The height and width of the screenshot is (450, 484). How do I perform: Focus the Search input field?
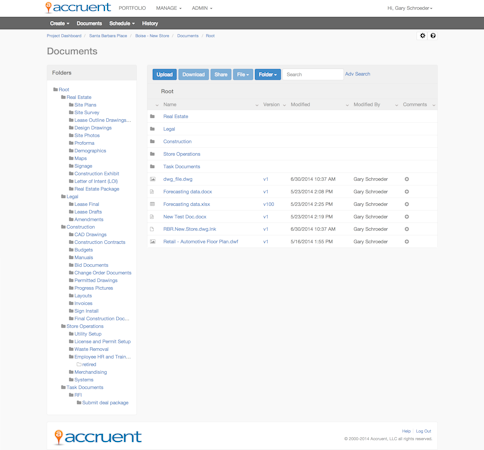point(313,74)
